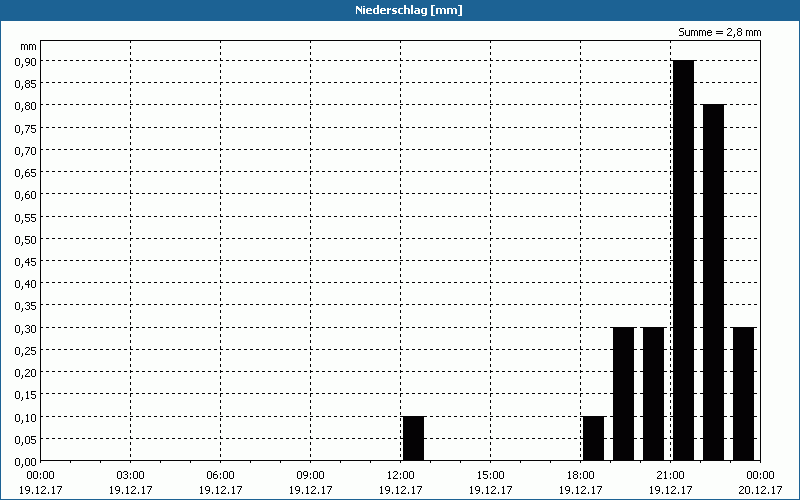Click the 0,65 y-axis label
The width and height of the screenshot is (800, 500).
(26, 172)
